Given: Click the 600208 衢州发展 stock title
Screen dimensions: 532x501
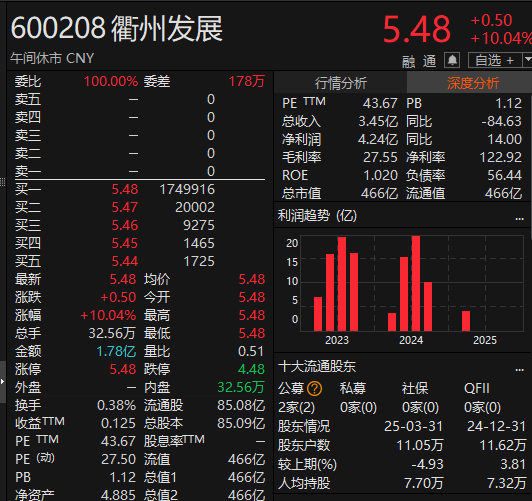Looking at the screenshot, I should tap(116, 29).
